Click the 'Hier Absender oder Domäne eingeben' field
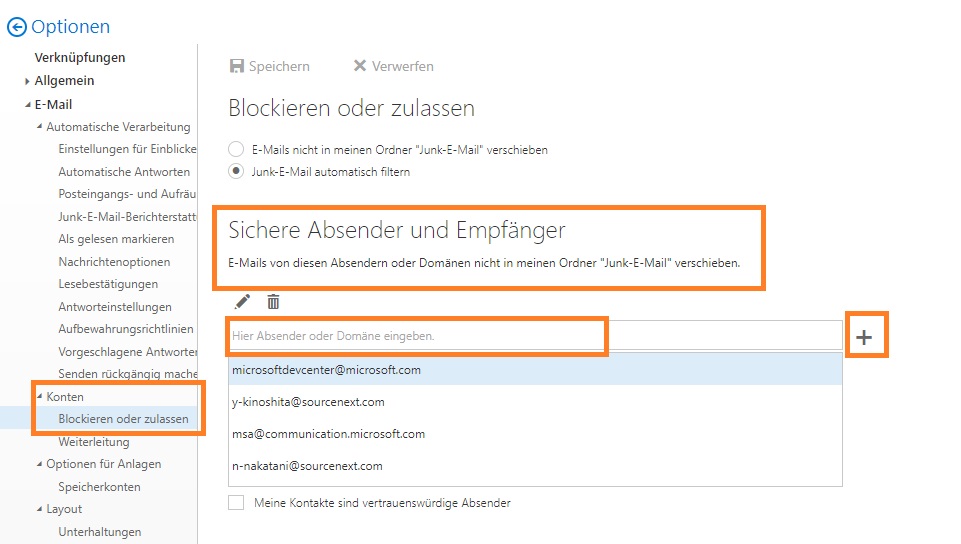 tap(535, 336)
